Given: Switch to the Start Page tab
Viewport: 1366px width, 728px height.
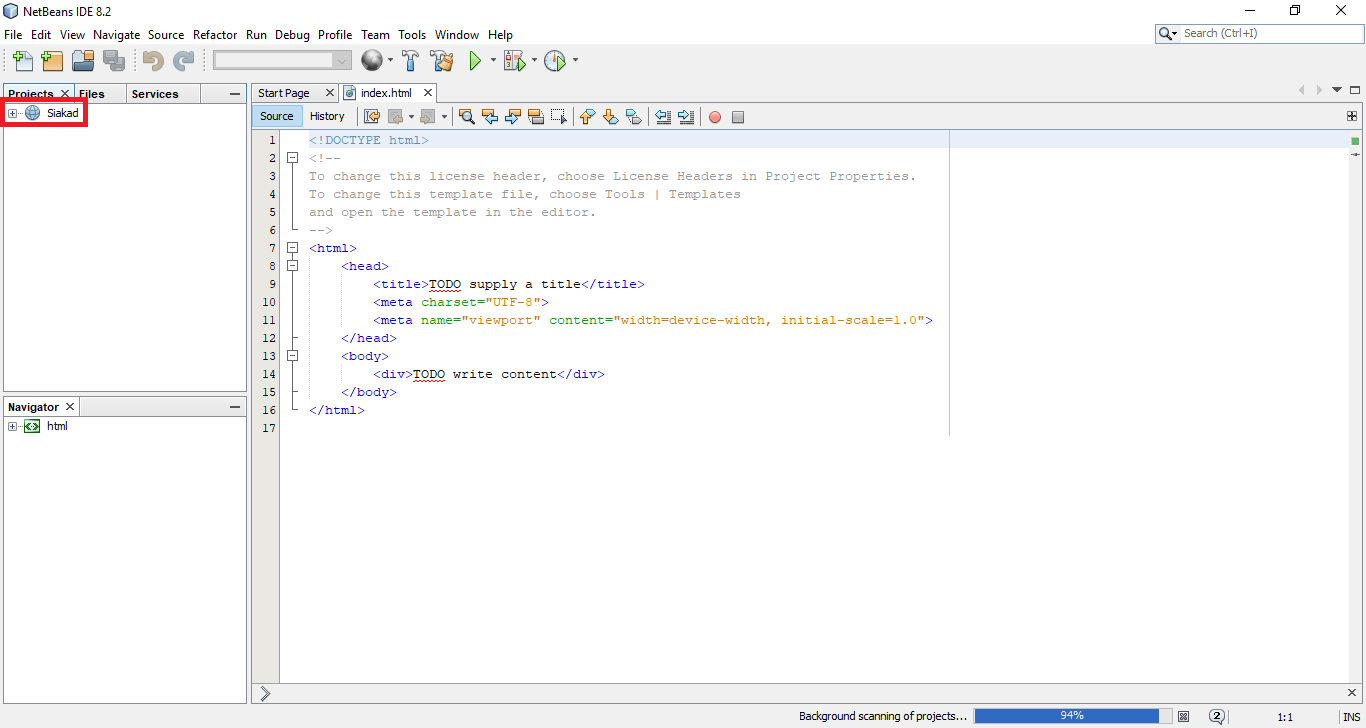Looking at the screenshot, I should [286, 92].
